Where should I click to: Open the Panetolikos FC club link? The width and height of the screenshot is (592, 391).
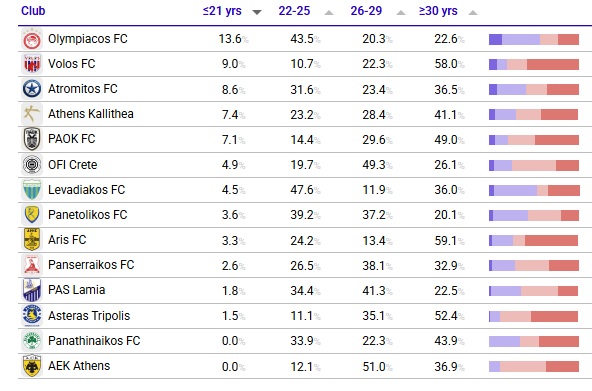click(x=88, y=215)
